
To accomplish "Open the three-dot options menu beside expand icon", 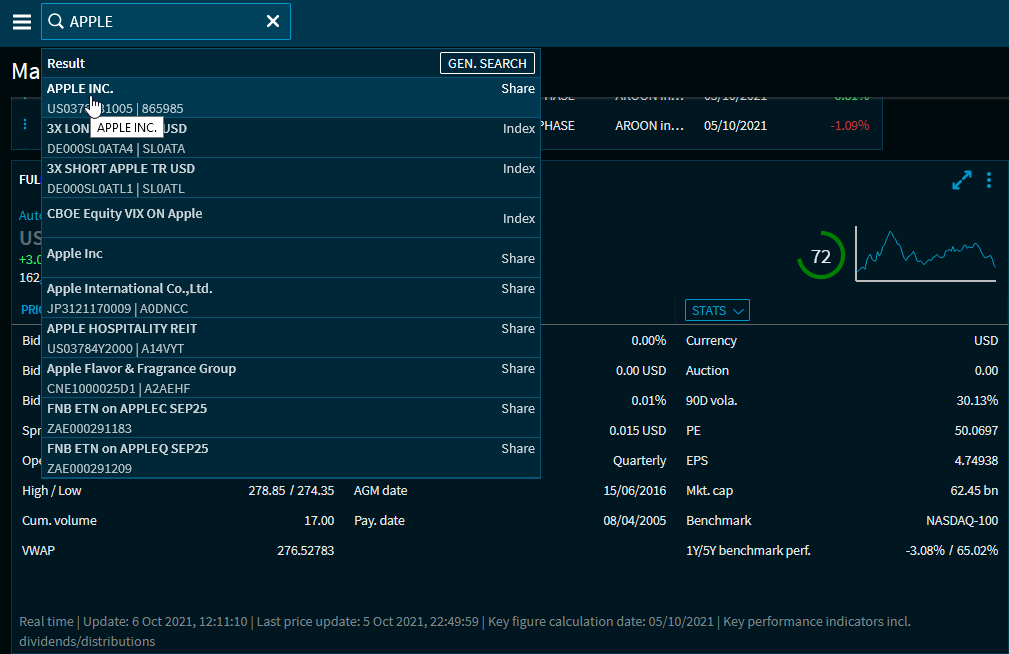I will coord(989,180).
